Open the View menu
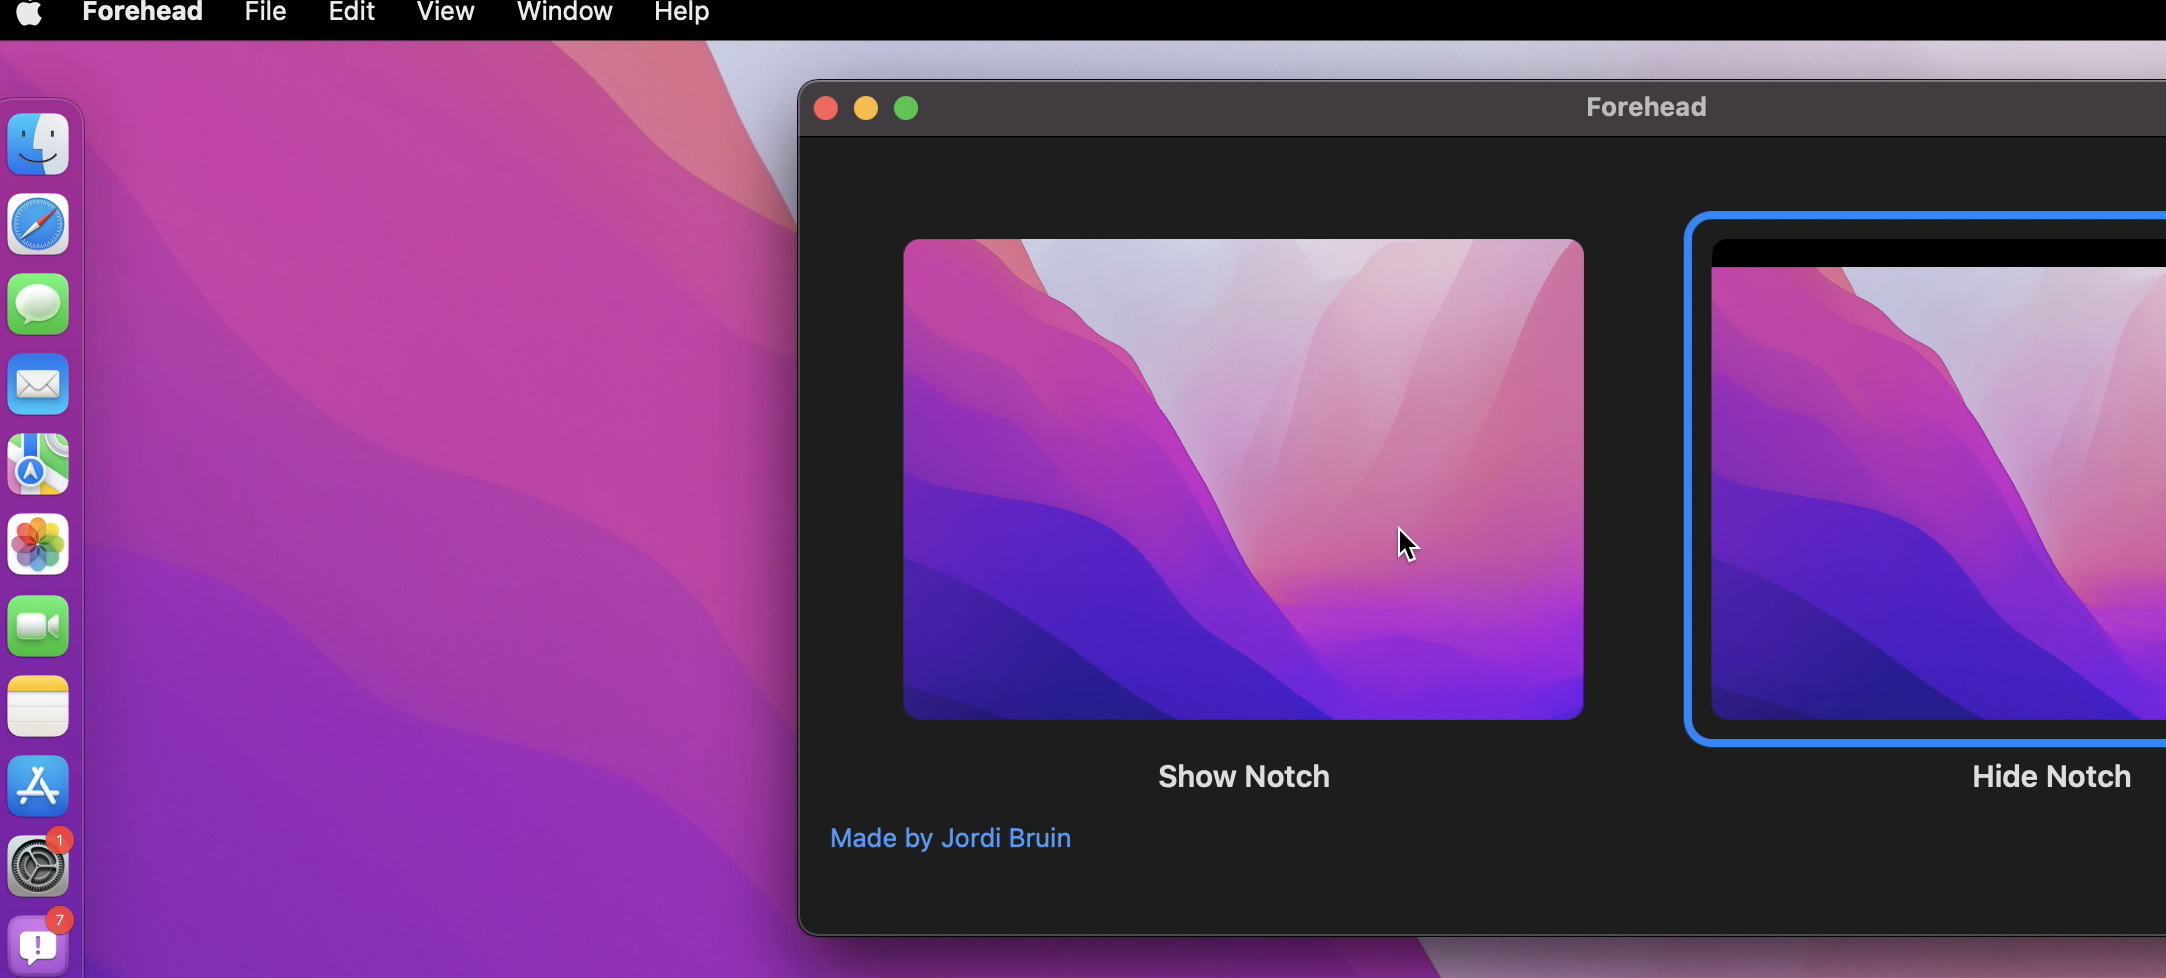 pos(445,12)
